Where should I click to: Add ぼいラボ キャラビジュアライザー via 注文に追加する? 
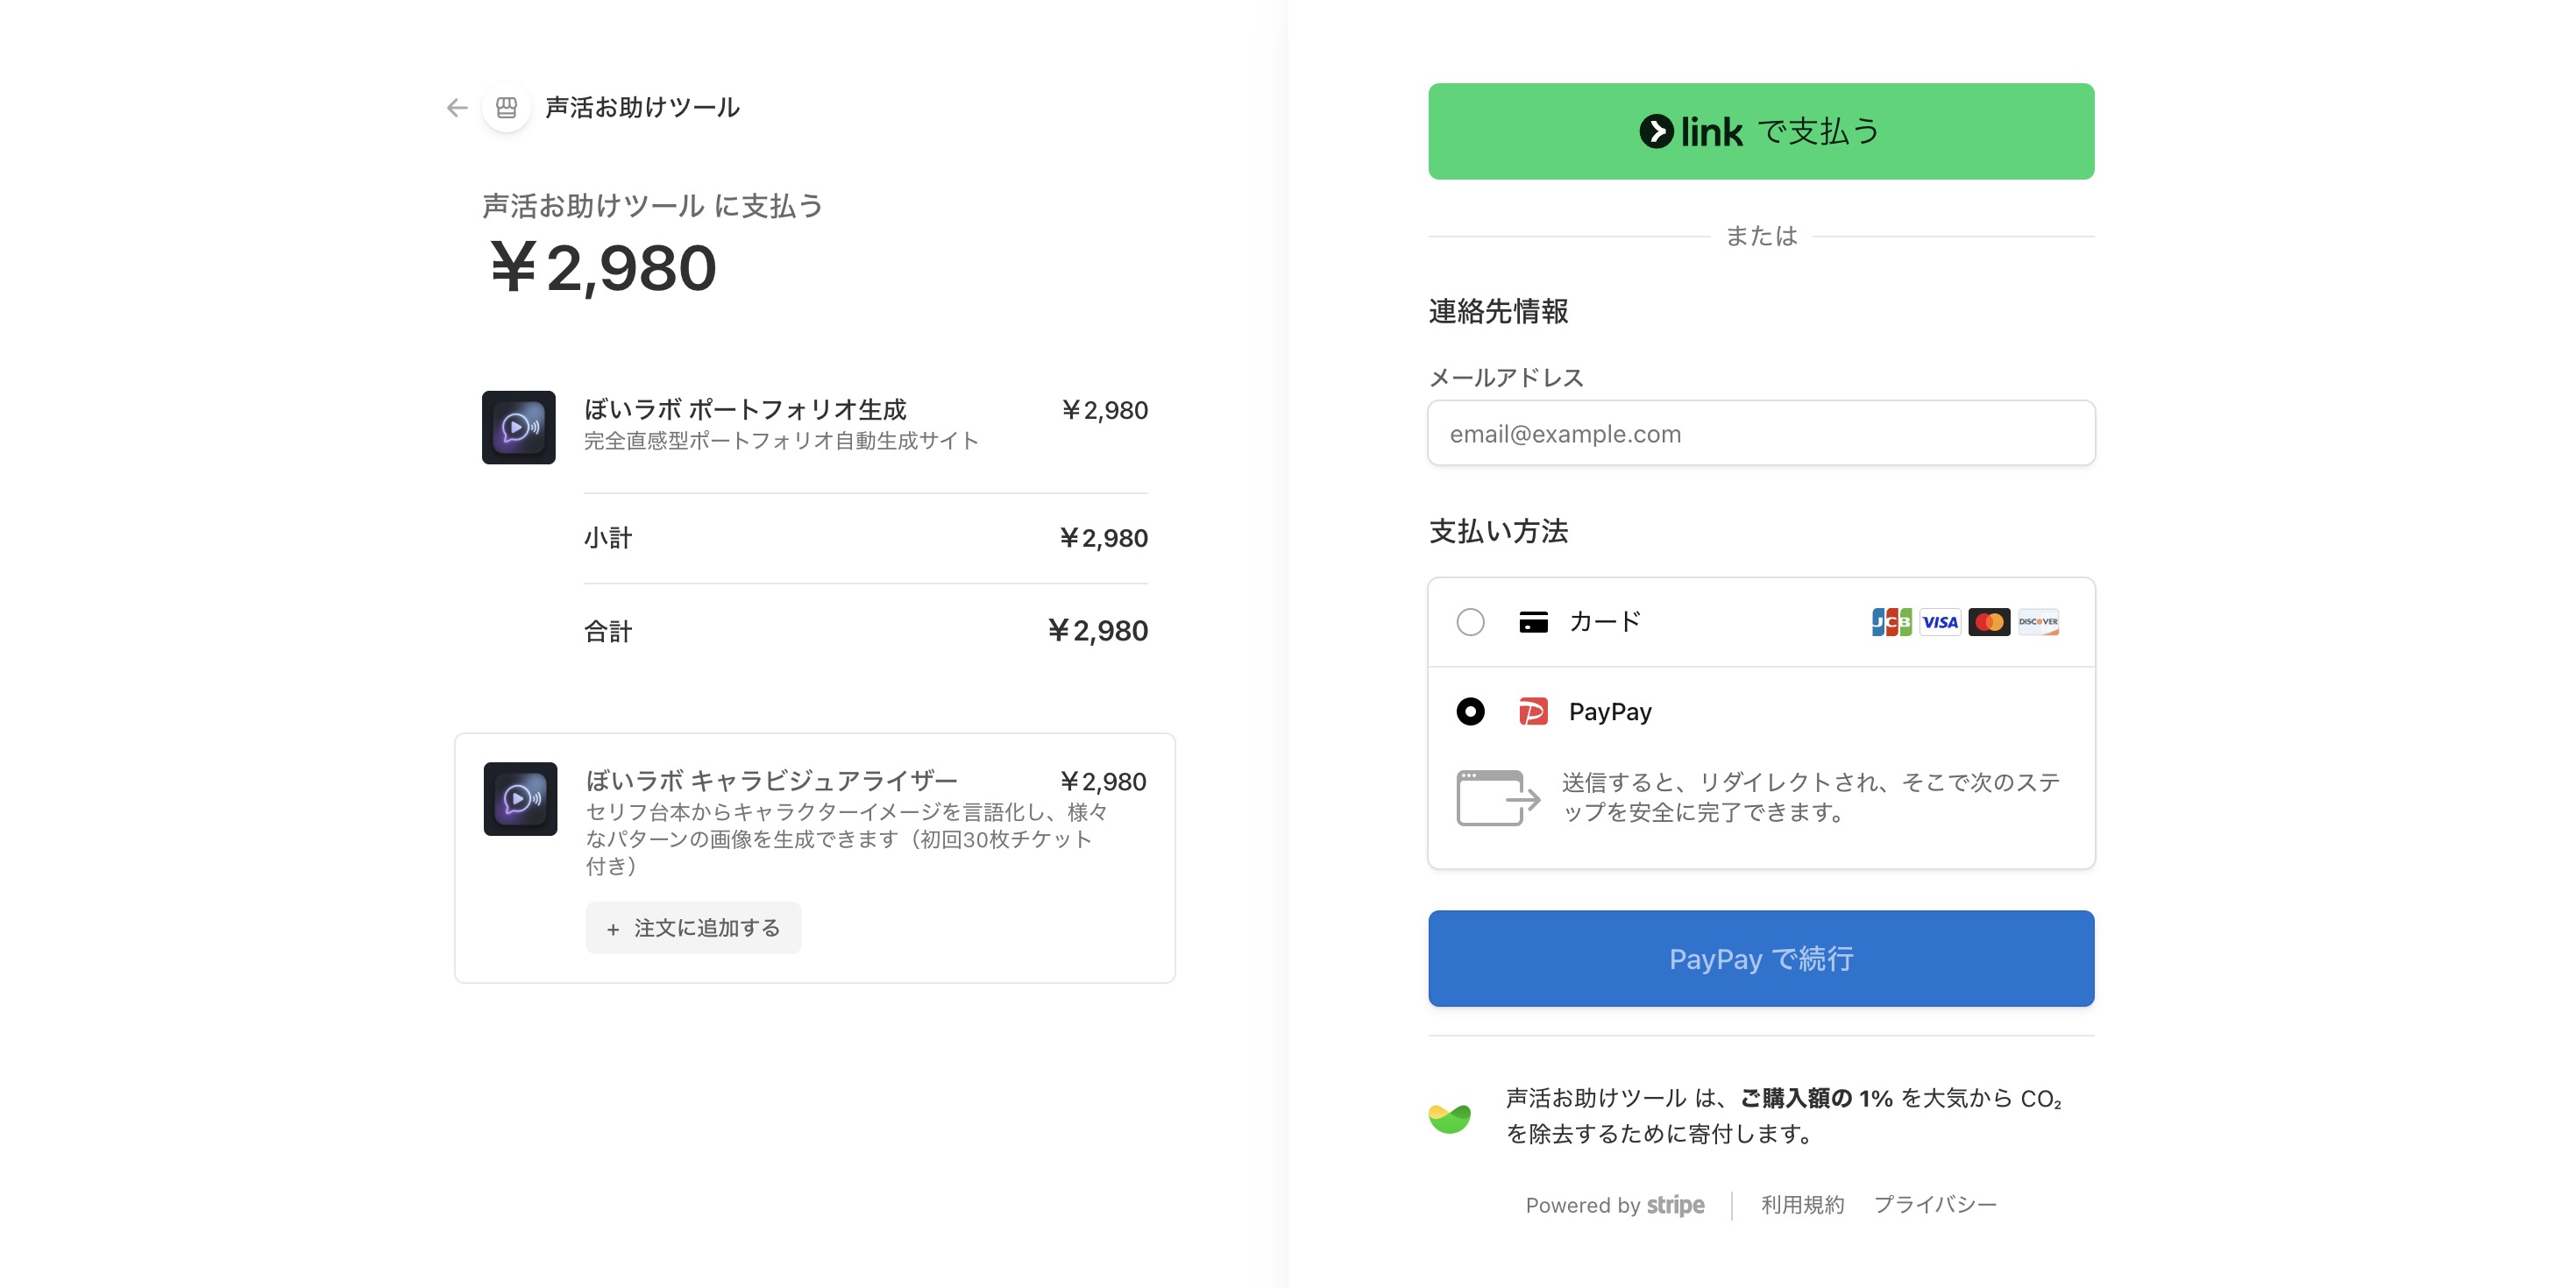click(x=692, y=928)
